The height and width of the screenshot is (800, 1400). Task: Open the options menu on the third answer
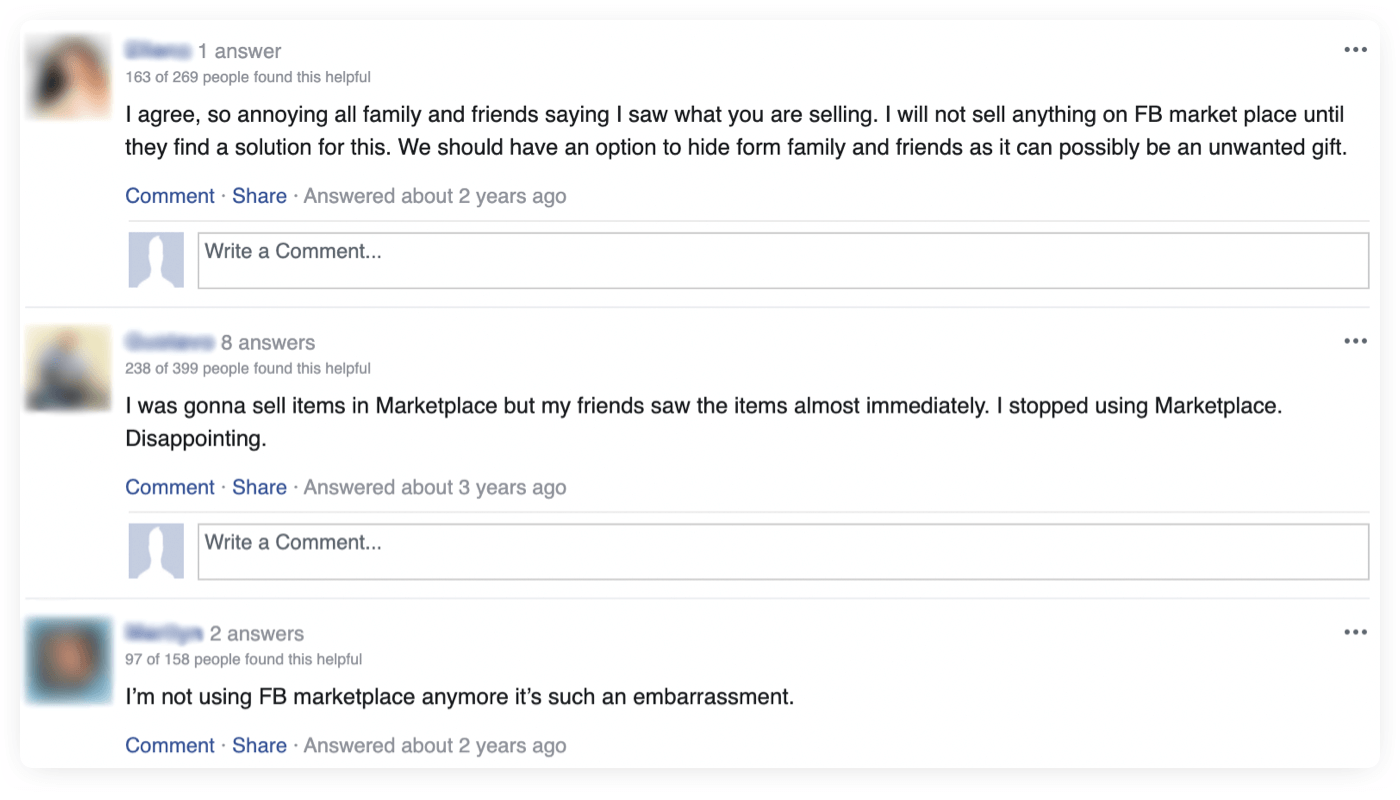pos(1355,631)
